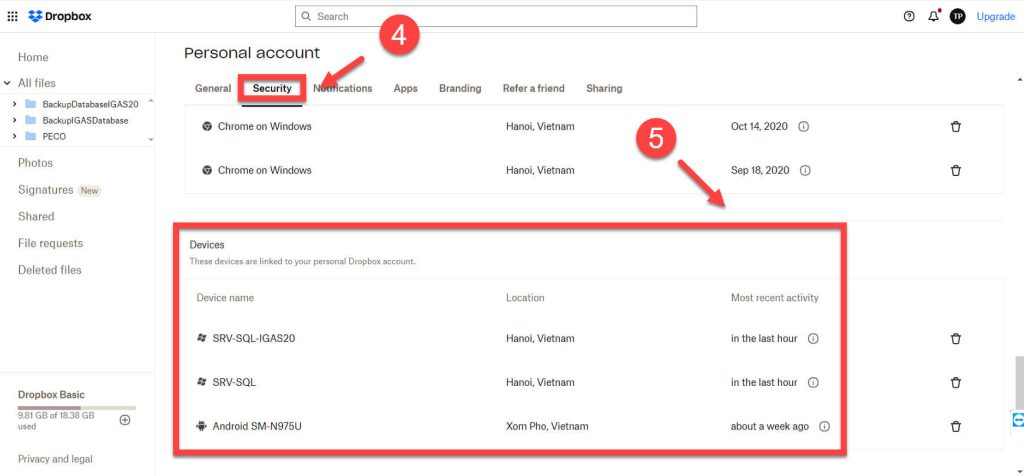Open the help question mark icon

909,16
